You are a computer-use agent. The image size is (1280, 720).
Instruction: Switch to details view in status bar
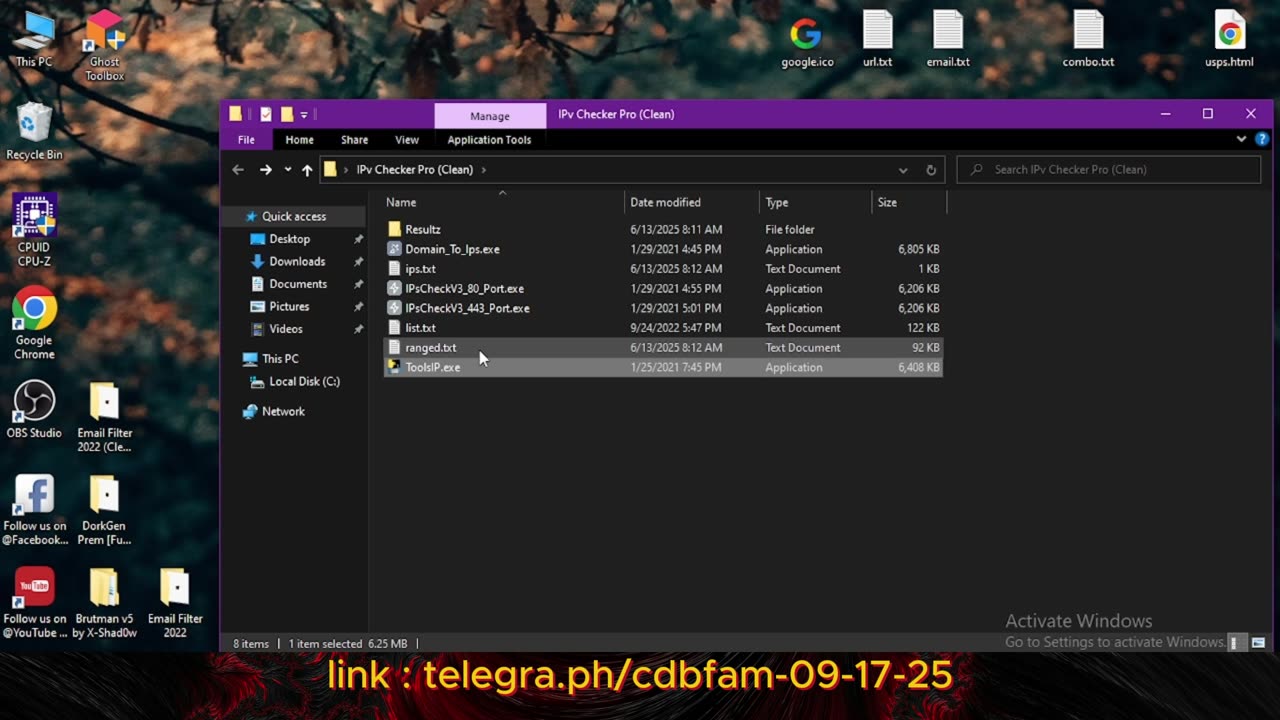coord(1234,643)
